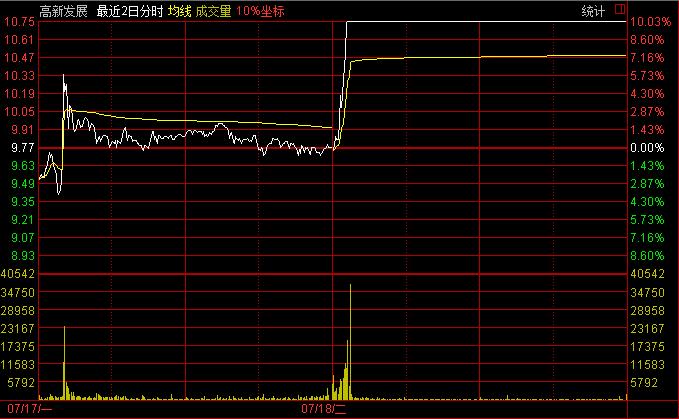The width and height of the screenshot is (679, 419).
Task: Click the tall volume spike on 07/17
Action: [65, 363]
